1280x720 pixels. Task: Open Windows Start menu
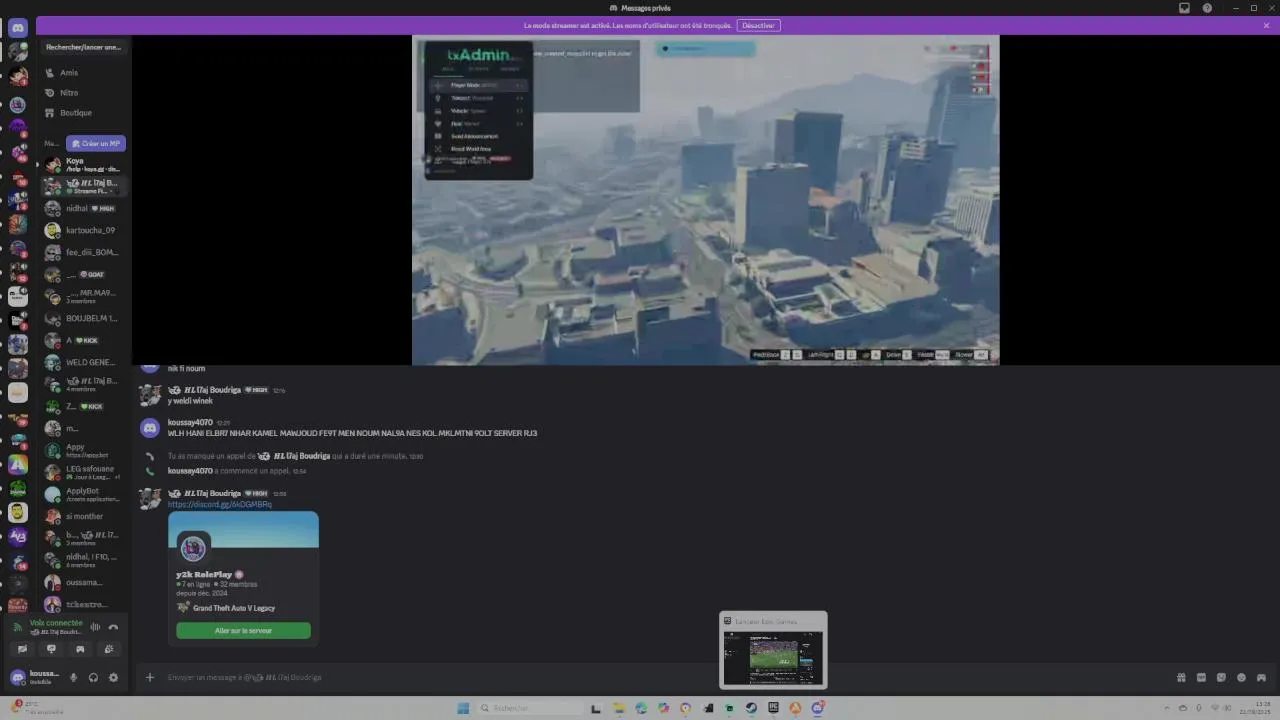(x=463, y=708)
